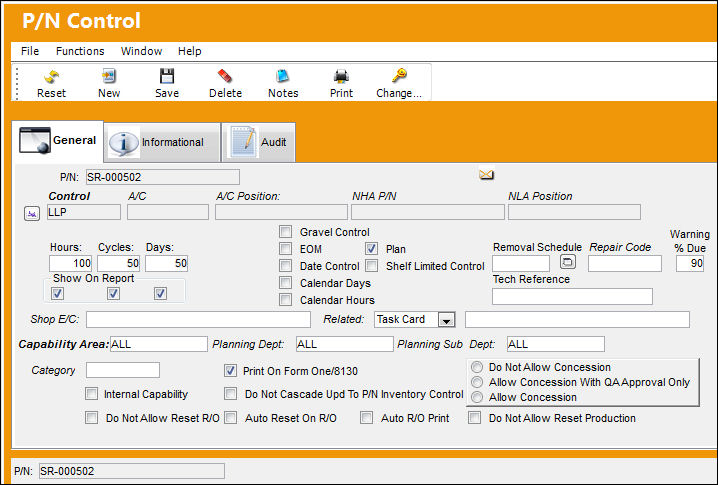Image resolution: width=718 pixels, height=485 pixels.
Task: Open the Help menu
Action: [x=189, y=51]
